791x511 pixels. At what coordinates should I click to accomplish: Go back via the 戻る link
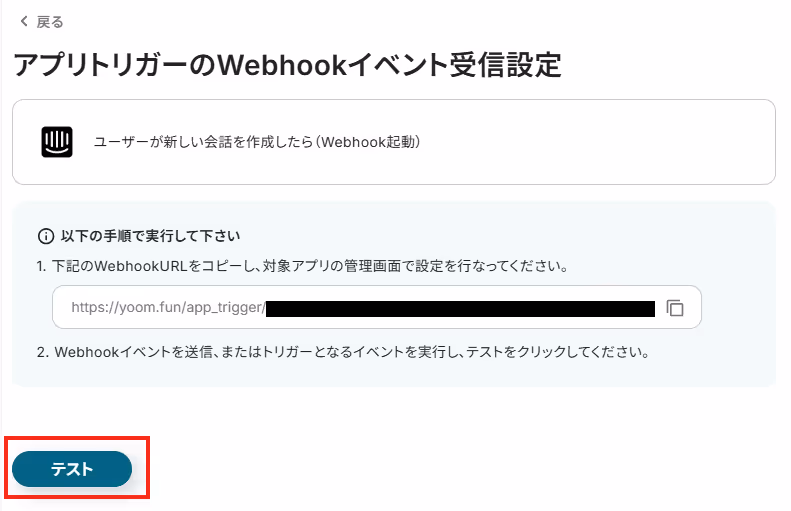point(49,22)
